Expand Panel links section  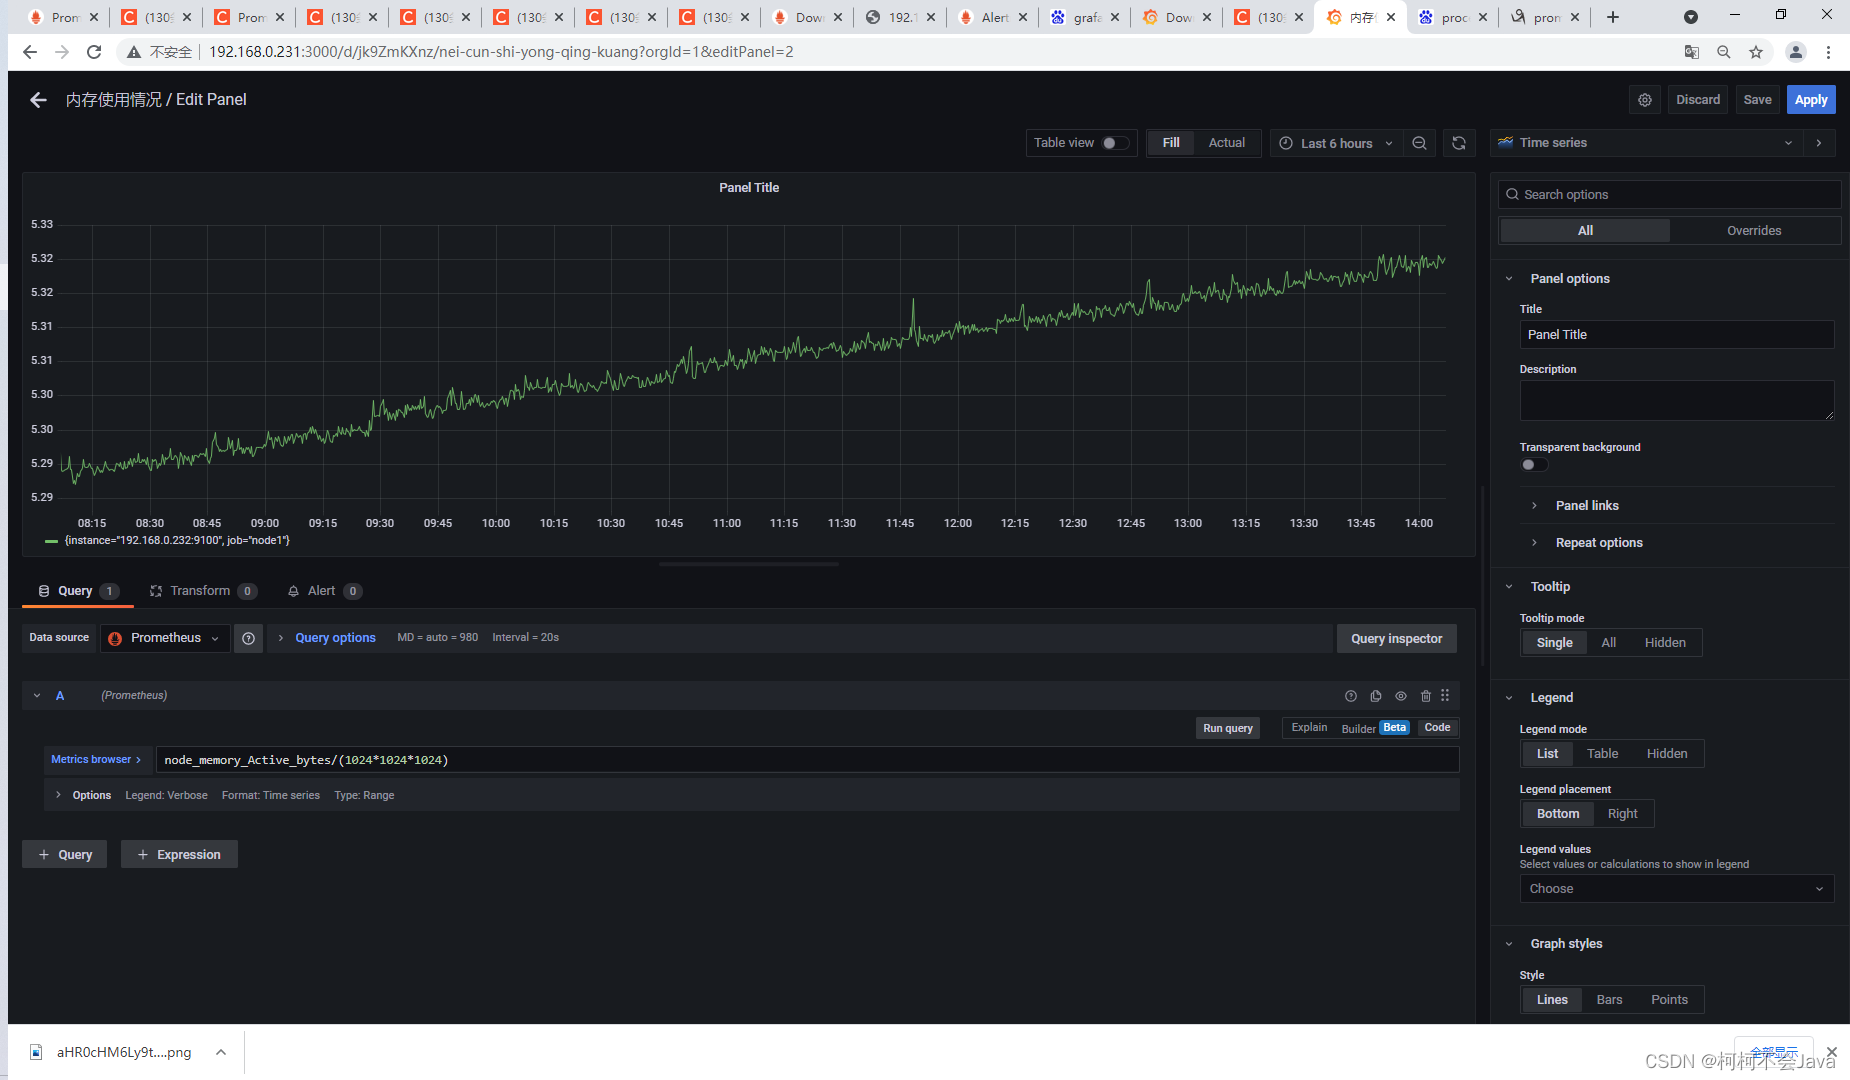1587,506
